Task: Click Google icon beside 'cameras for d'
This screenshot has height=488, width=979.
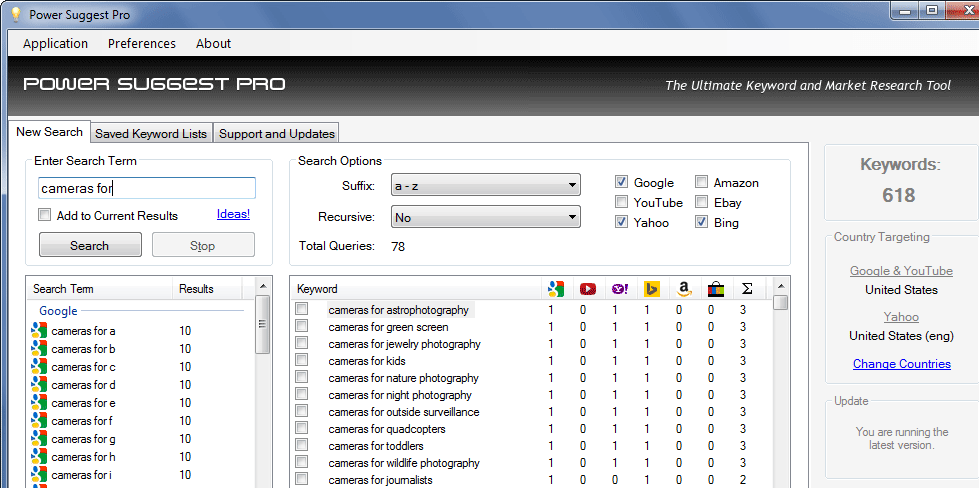Action: tap(39, 385)
